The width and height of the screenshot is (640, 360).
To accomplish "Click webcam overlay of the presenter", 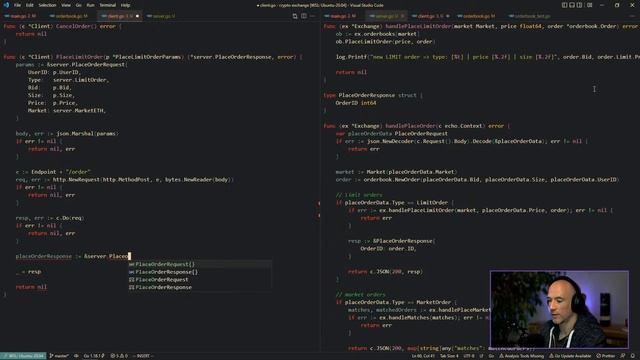I will point(559,309).
